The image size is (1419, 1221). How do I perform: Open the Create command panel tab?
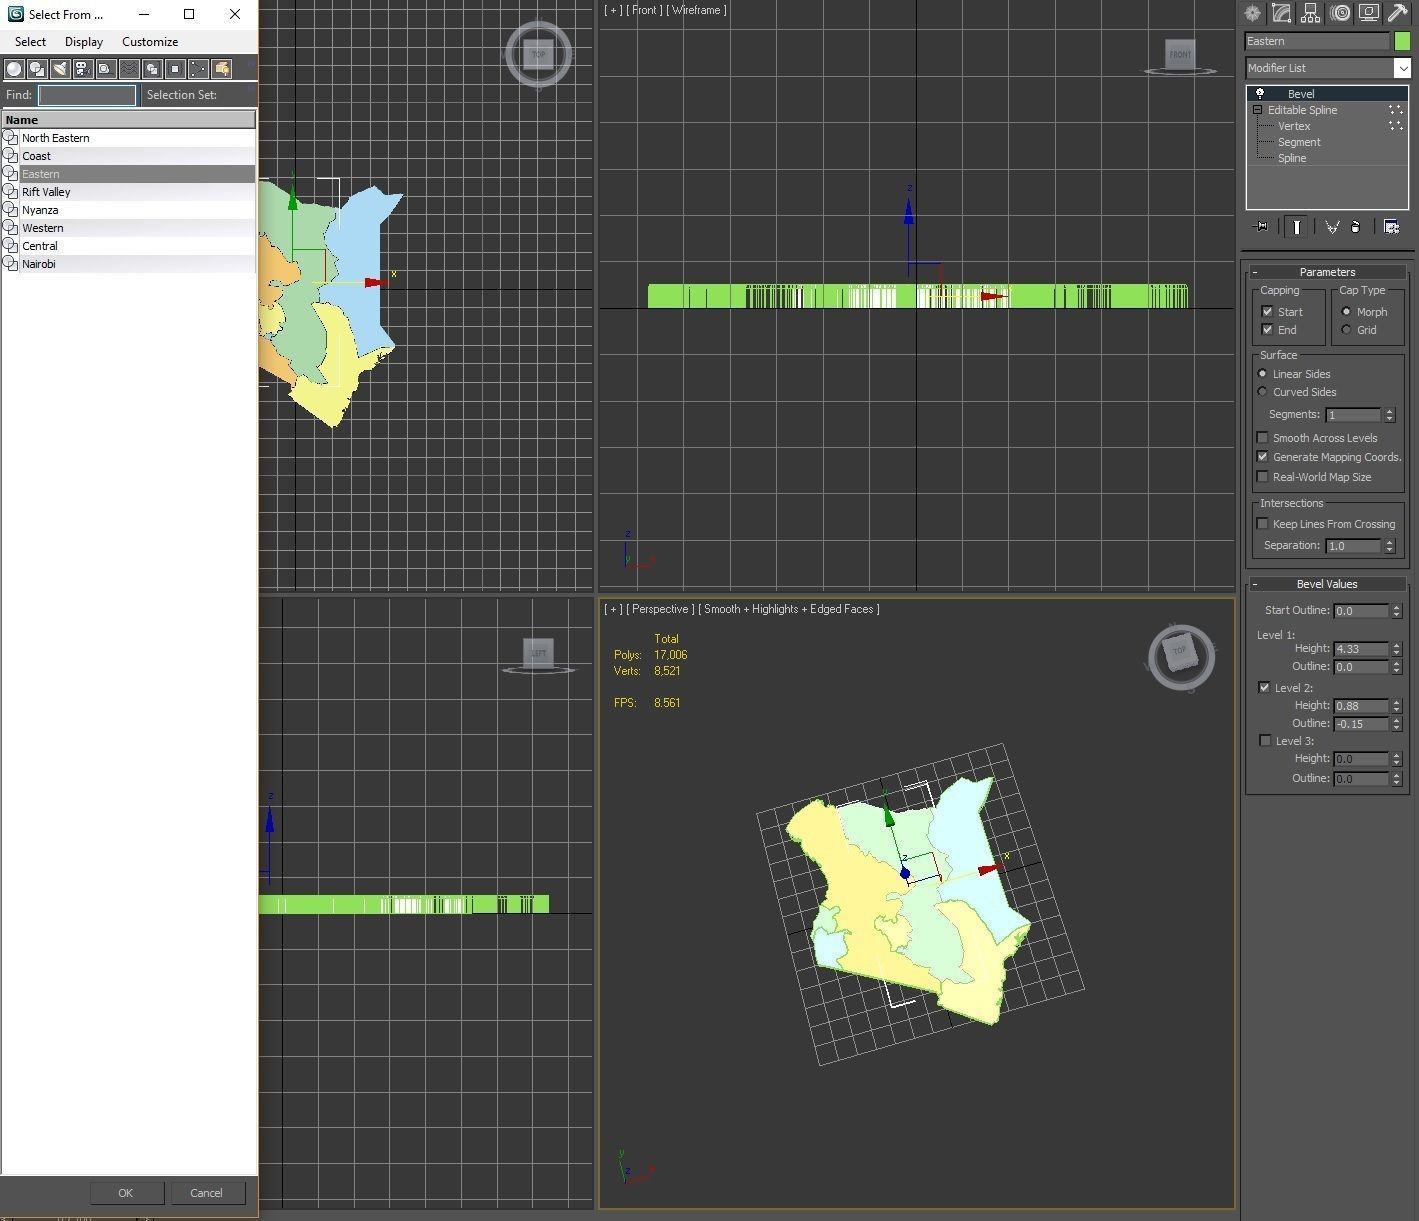pyautogui.click(x=1252, y=13)
